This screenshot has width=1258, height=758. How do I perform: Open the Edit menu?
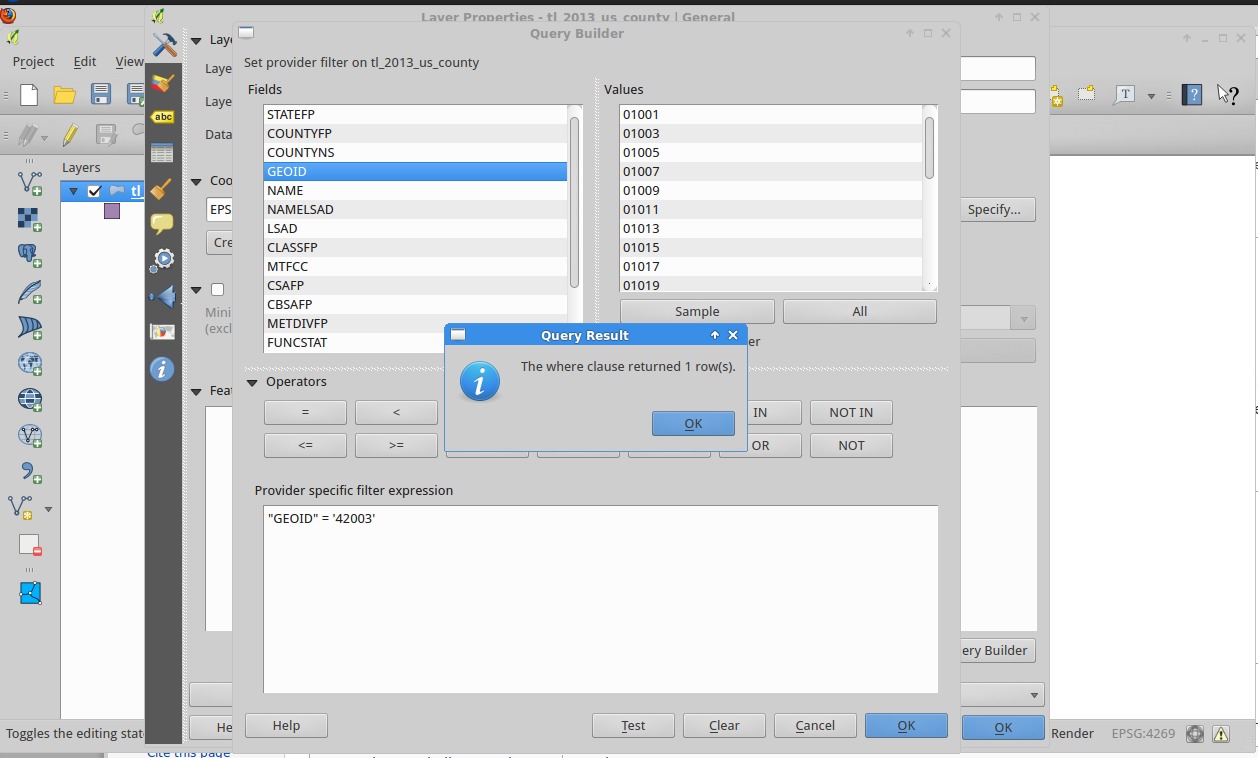[x=85, y=61]
